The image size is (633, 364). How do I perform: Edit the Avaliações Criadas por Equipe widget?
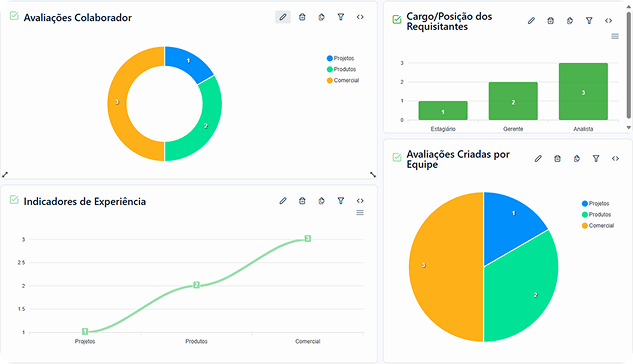tap(538, 159)
